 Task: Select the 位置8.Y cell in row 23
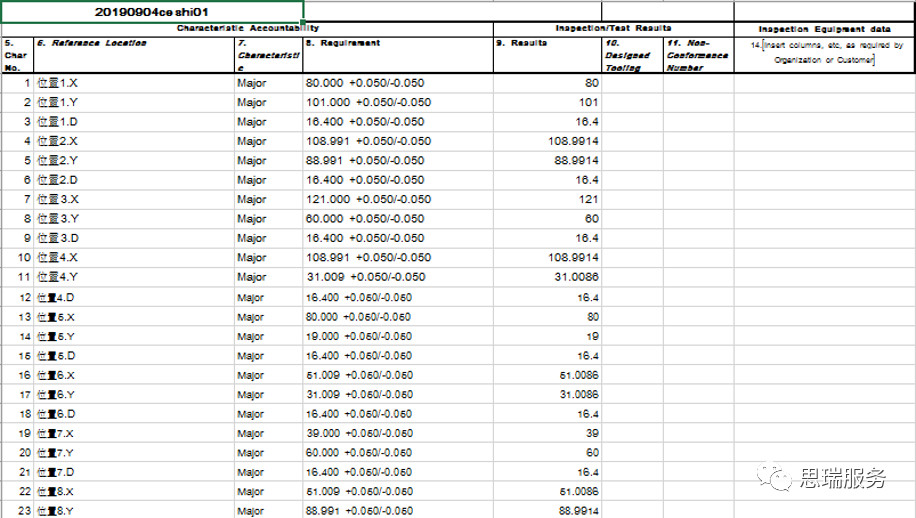(x=133, y=511)
